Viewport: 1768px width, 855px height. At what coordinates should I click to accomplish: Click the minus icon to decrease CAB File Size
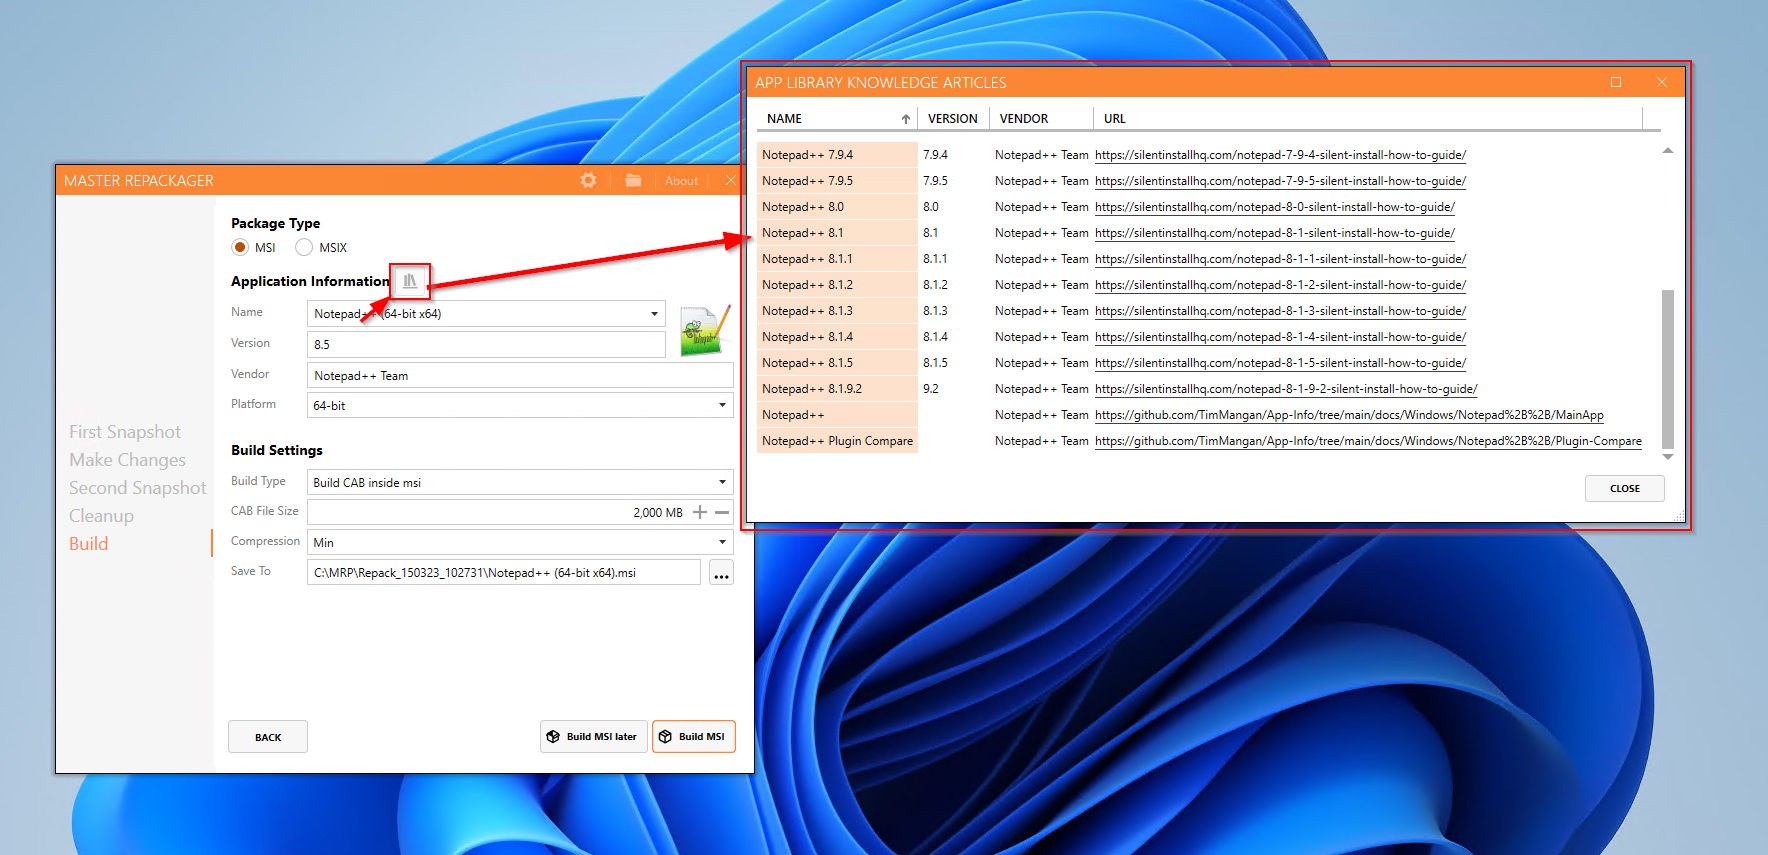tap(722, 512)
